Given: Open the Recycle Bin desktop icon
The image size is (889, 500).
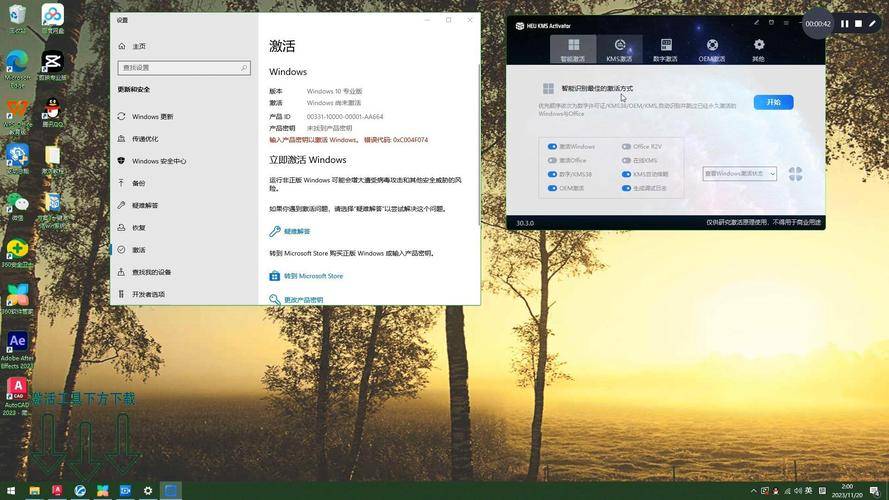Looking at the screenshot, I should [17, 19].
